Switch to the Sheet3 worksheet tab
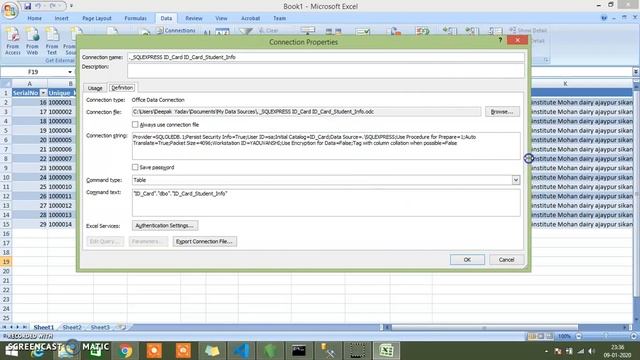This screenshot has width=640, height=360. (100, 327)
